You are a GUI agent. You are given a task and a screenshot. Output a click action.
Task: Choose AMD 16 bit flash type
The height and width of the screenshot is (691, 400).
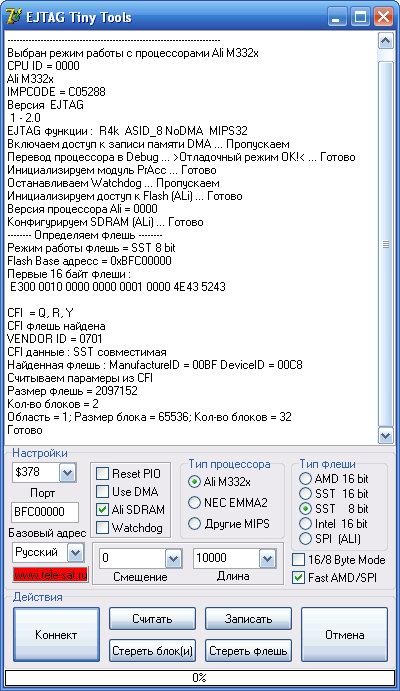(305, 479)
